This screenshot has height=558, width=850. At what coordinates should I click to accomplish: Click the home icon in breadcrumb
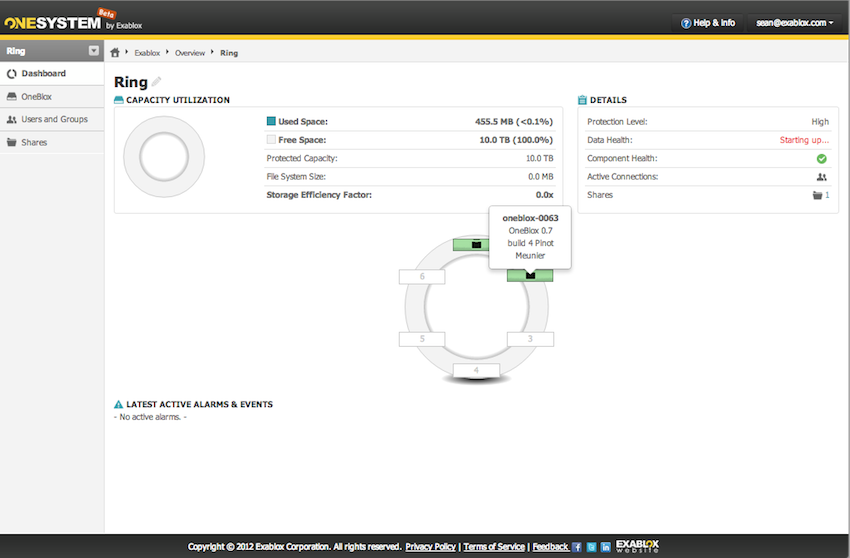coord(115,53)
